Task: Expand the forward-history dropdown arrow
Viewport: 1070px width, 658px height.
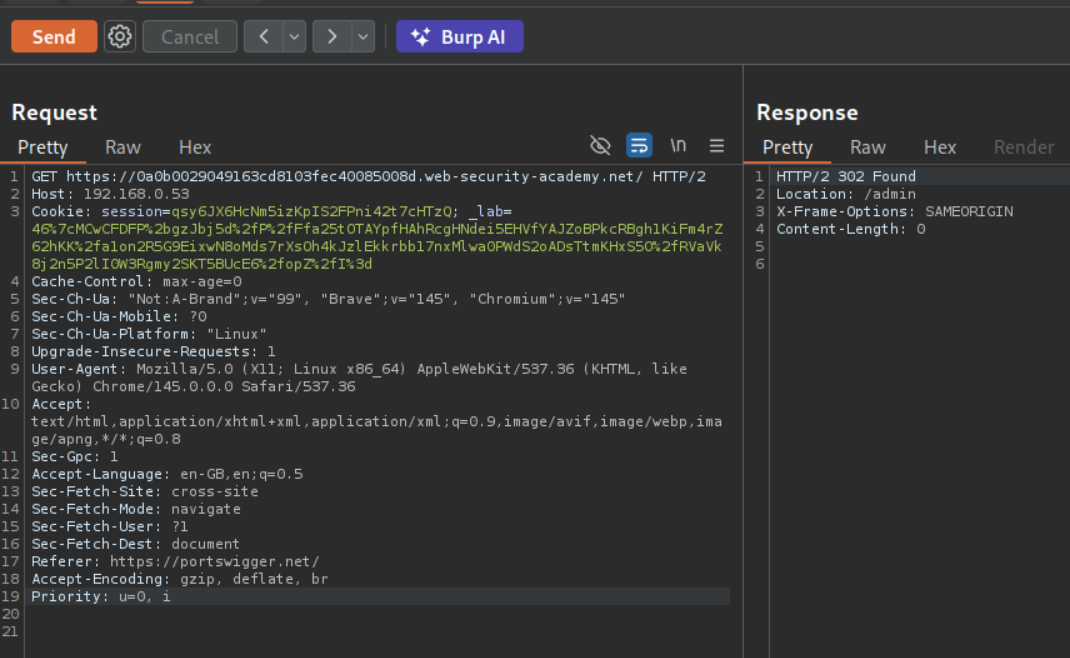Action: [x=362, y=37]
